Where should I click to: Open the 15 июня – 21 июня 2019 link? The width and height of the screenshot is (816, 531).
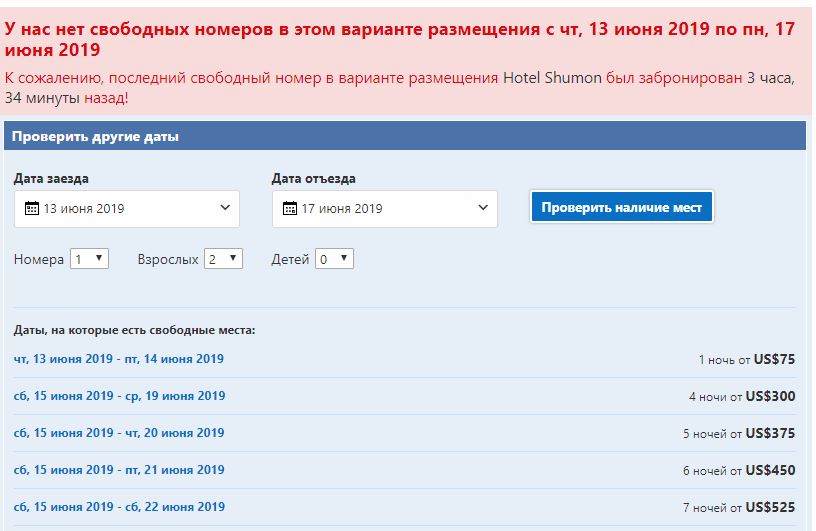(119, 470)
